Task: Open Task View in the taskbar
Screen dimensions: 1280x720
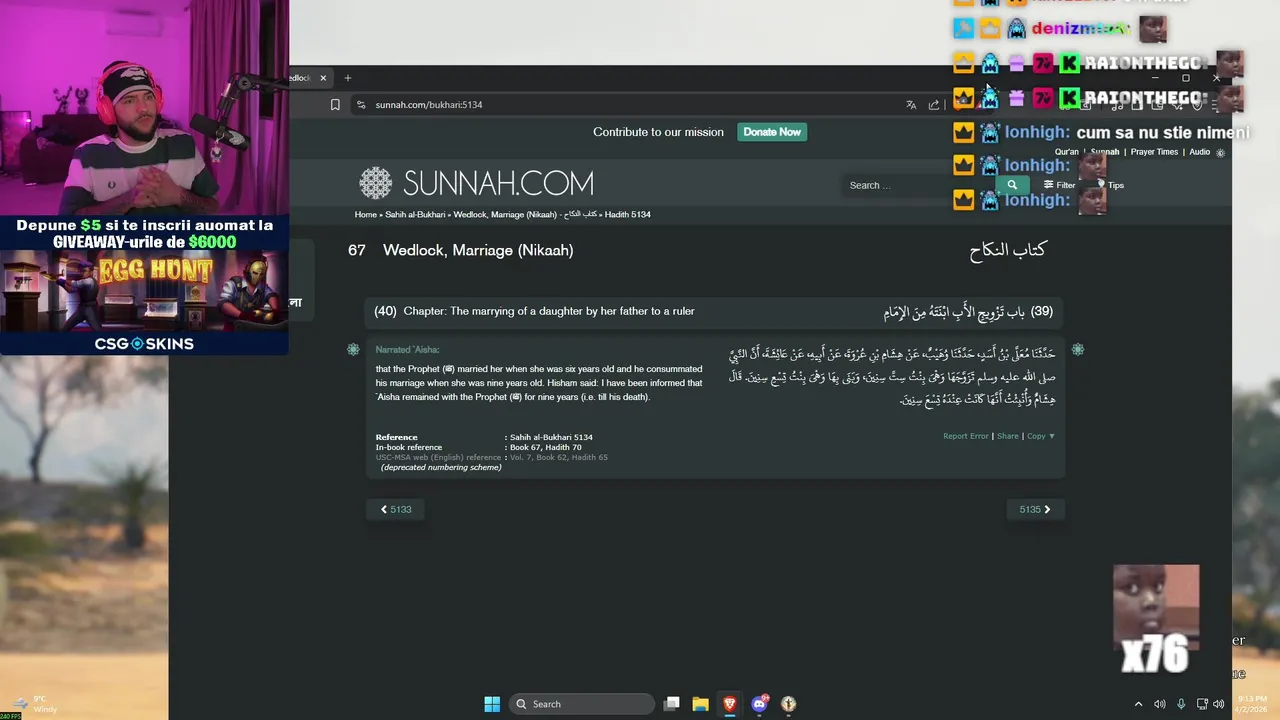Action: coord(672,704)
